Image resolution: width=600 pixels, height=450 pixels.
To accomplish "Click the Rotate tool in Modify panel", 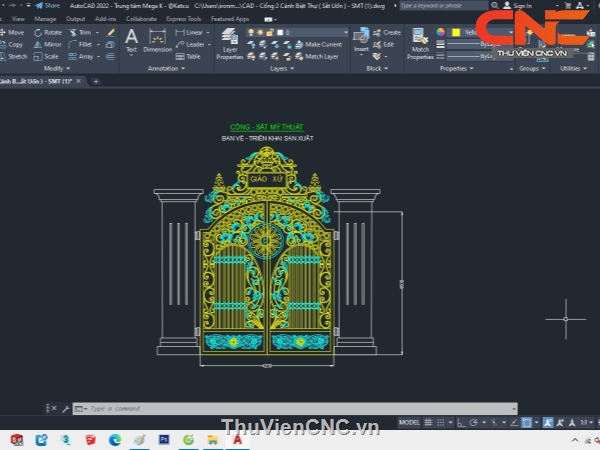I will (48, 32).
